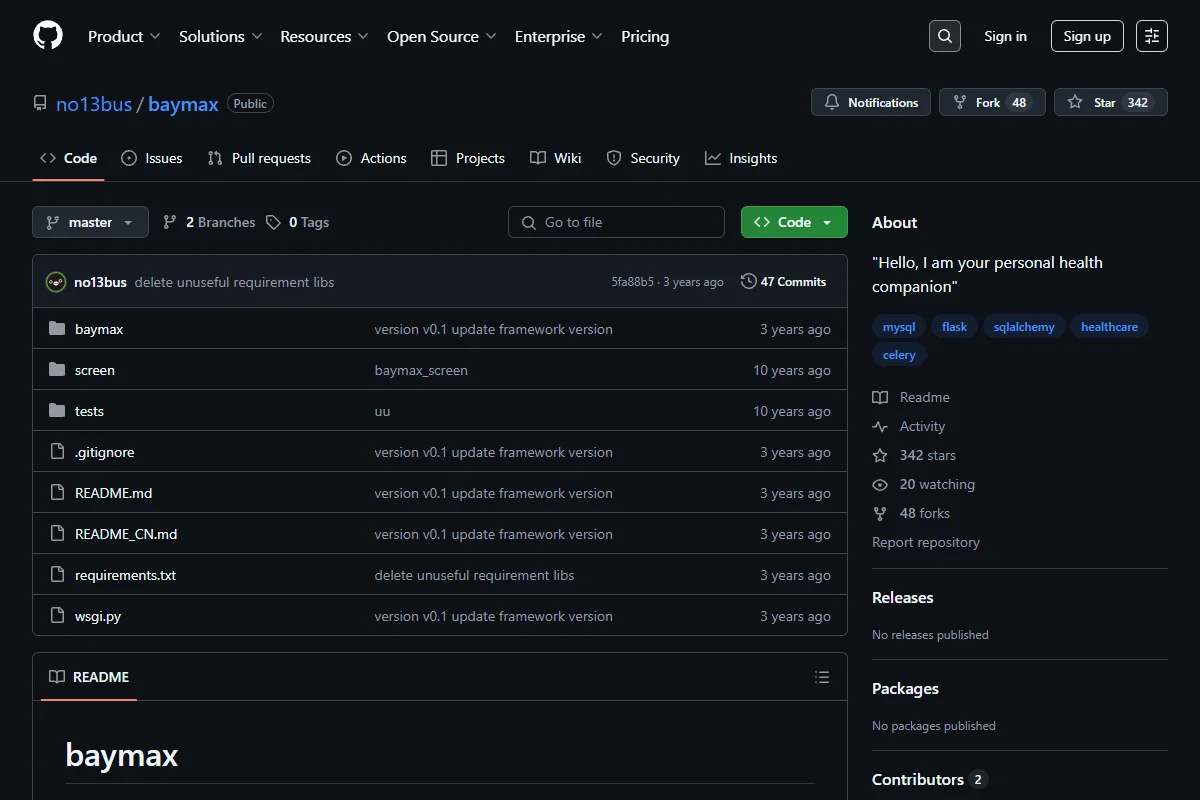Open the requirements.txt file link
Image resolution: width=1200 pixels, height=800 pixels.
pyautogui.click(x=125, y=575)
